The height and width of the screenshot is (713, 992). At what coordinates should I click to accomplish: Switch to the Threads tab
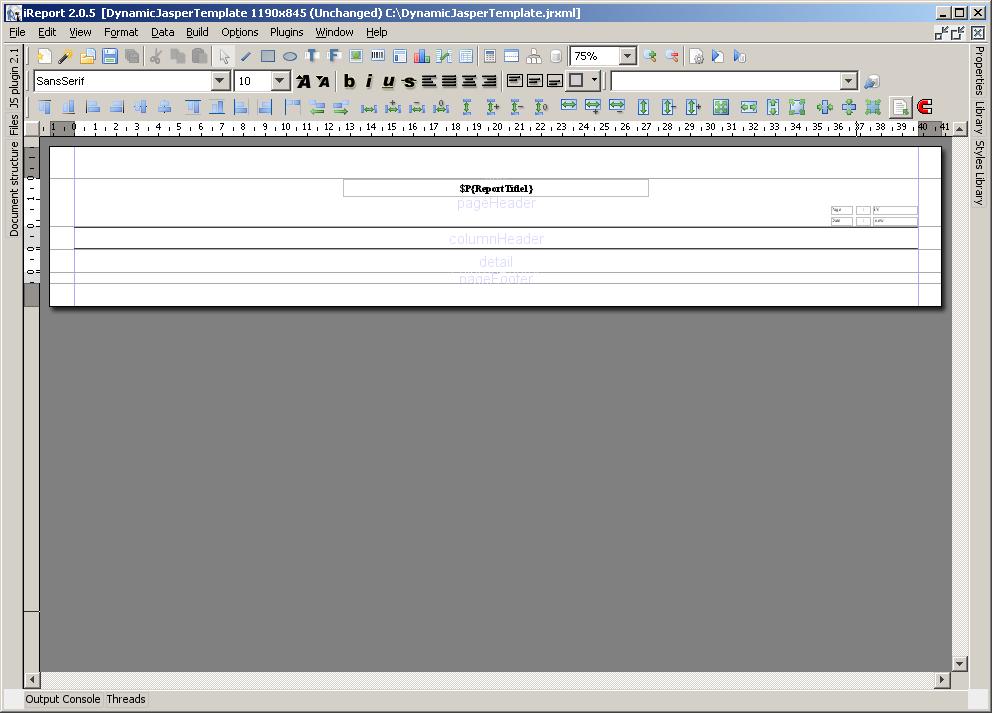coord(125,699)
